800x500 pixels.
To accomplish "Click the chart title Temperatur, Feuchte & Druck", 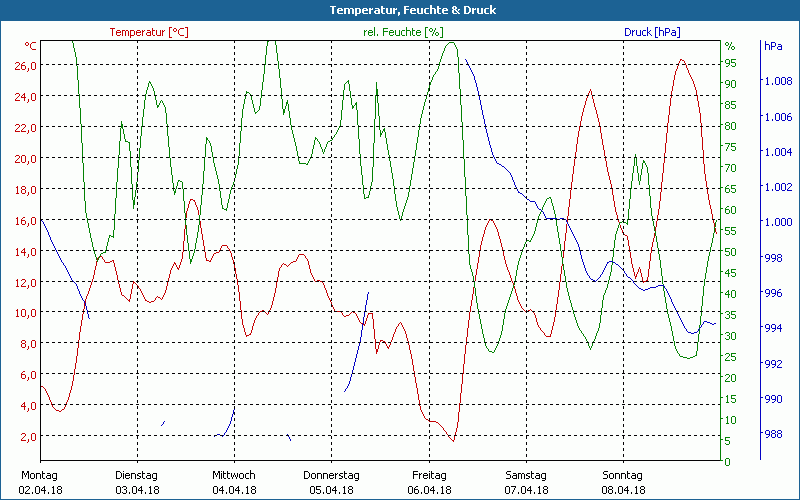I will tap(399, 10).
